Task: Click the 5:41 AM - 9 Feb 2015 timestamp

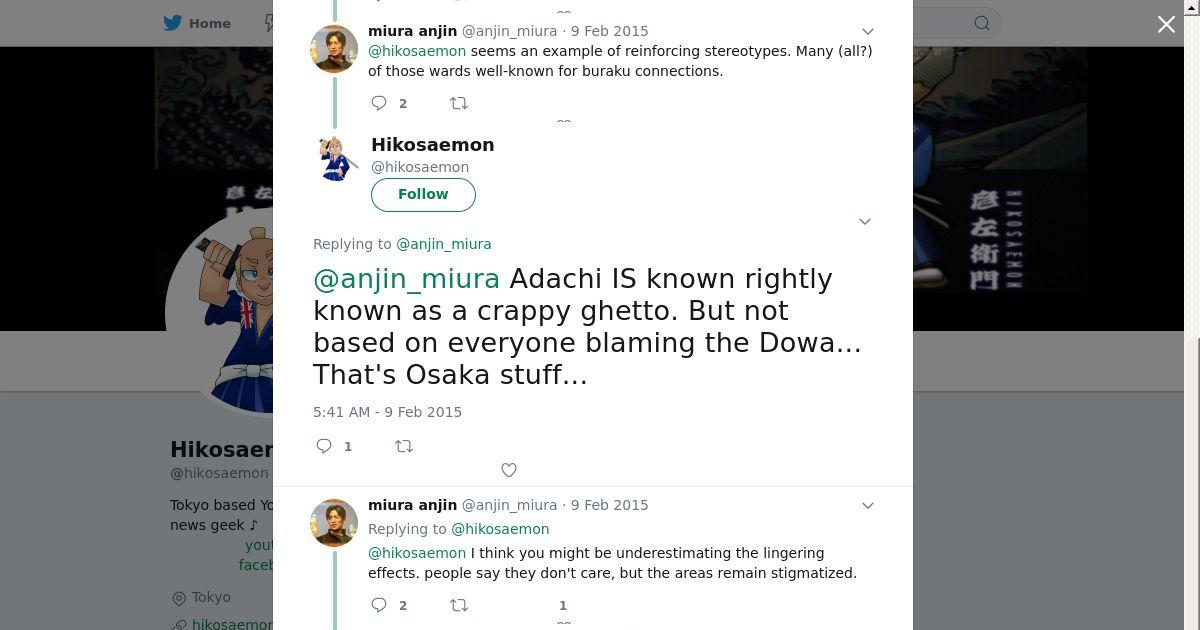Action: point(387,412)
